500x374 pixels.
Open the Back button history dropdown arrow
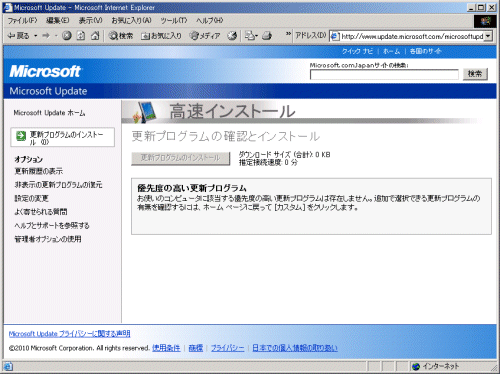point(36,36)
